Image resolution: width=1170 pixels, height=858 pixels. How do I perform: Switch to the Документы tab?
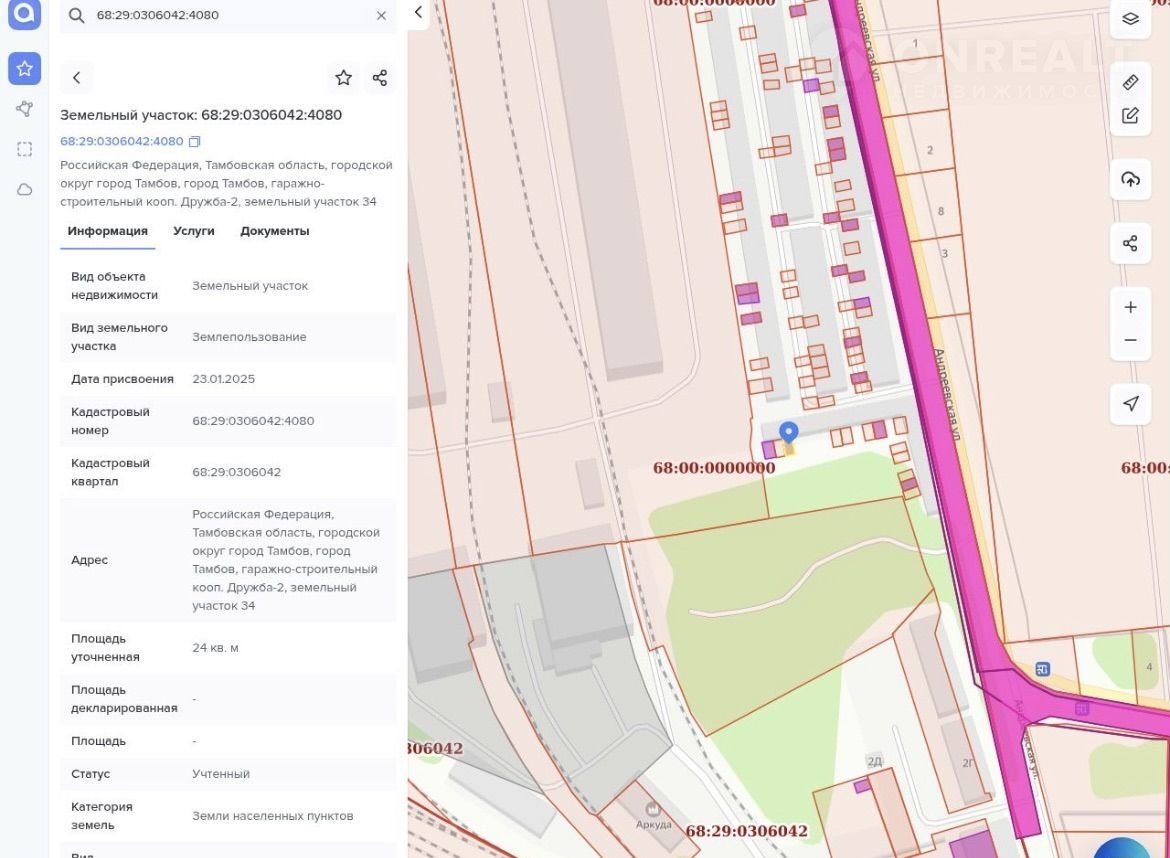274,231
